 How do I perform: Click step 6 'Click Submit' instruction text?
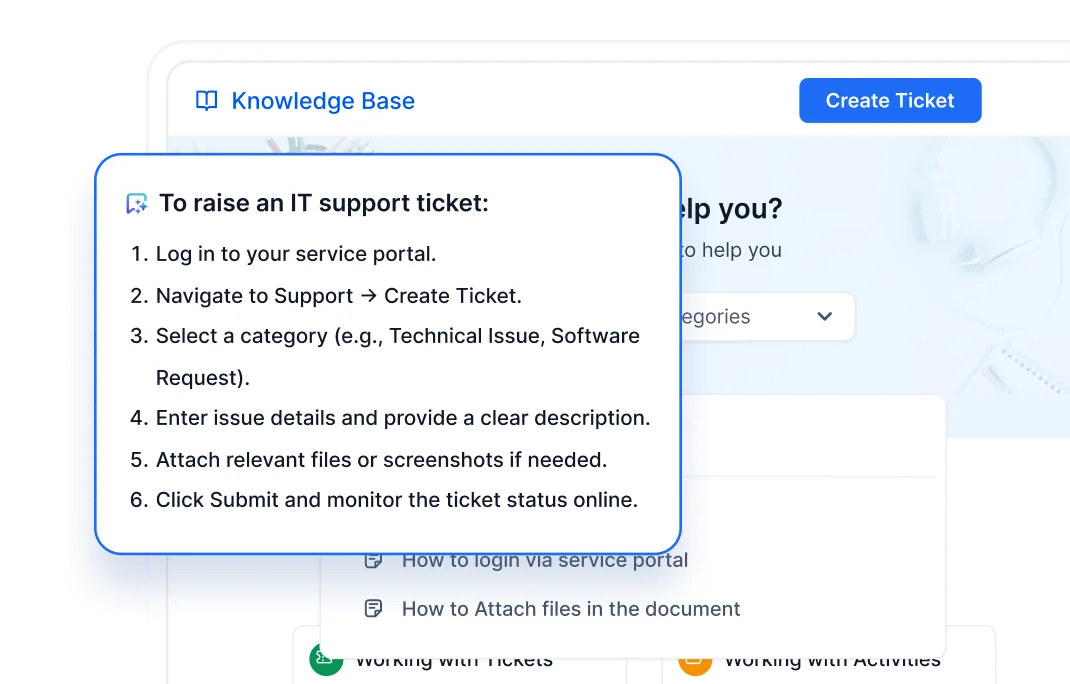397,500
